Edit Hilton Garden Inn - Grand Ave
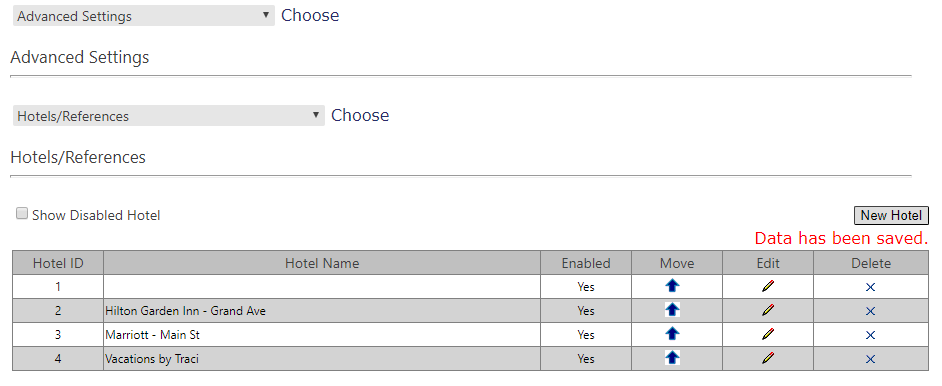Screen dimensions: 942x386 (x=768, y=310)
